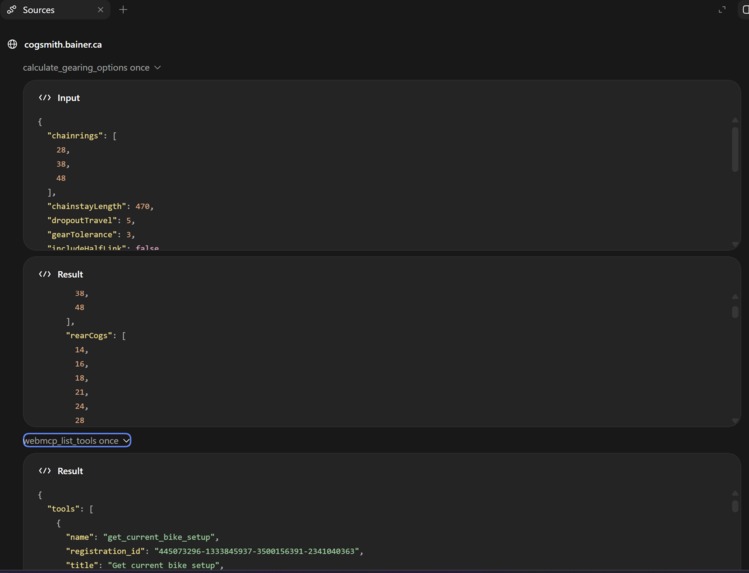749x573 pixels.
Task: Click the gearing Result scroll up arrow
Action: click(735, 297)
